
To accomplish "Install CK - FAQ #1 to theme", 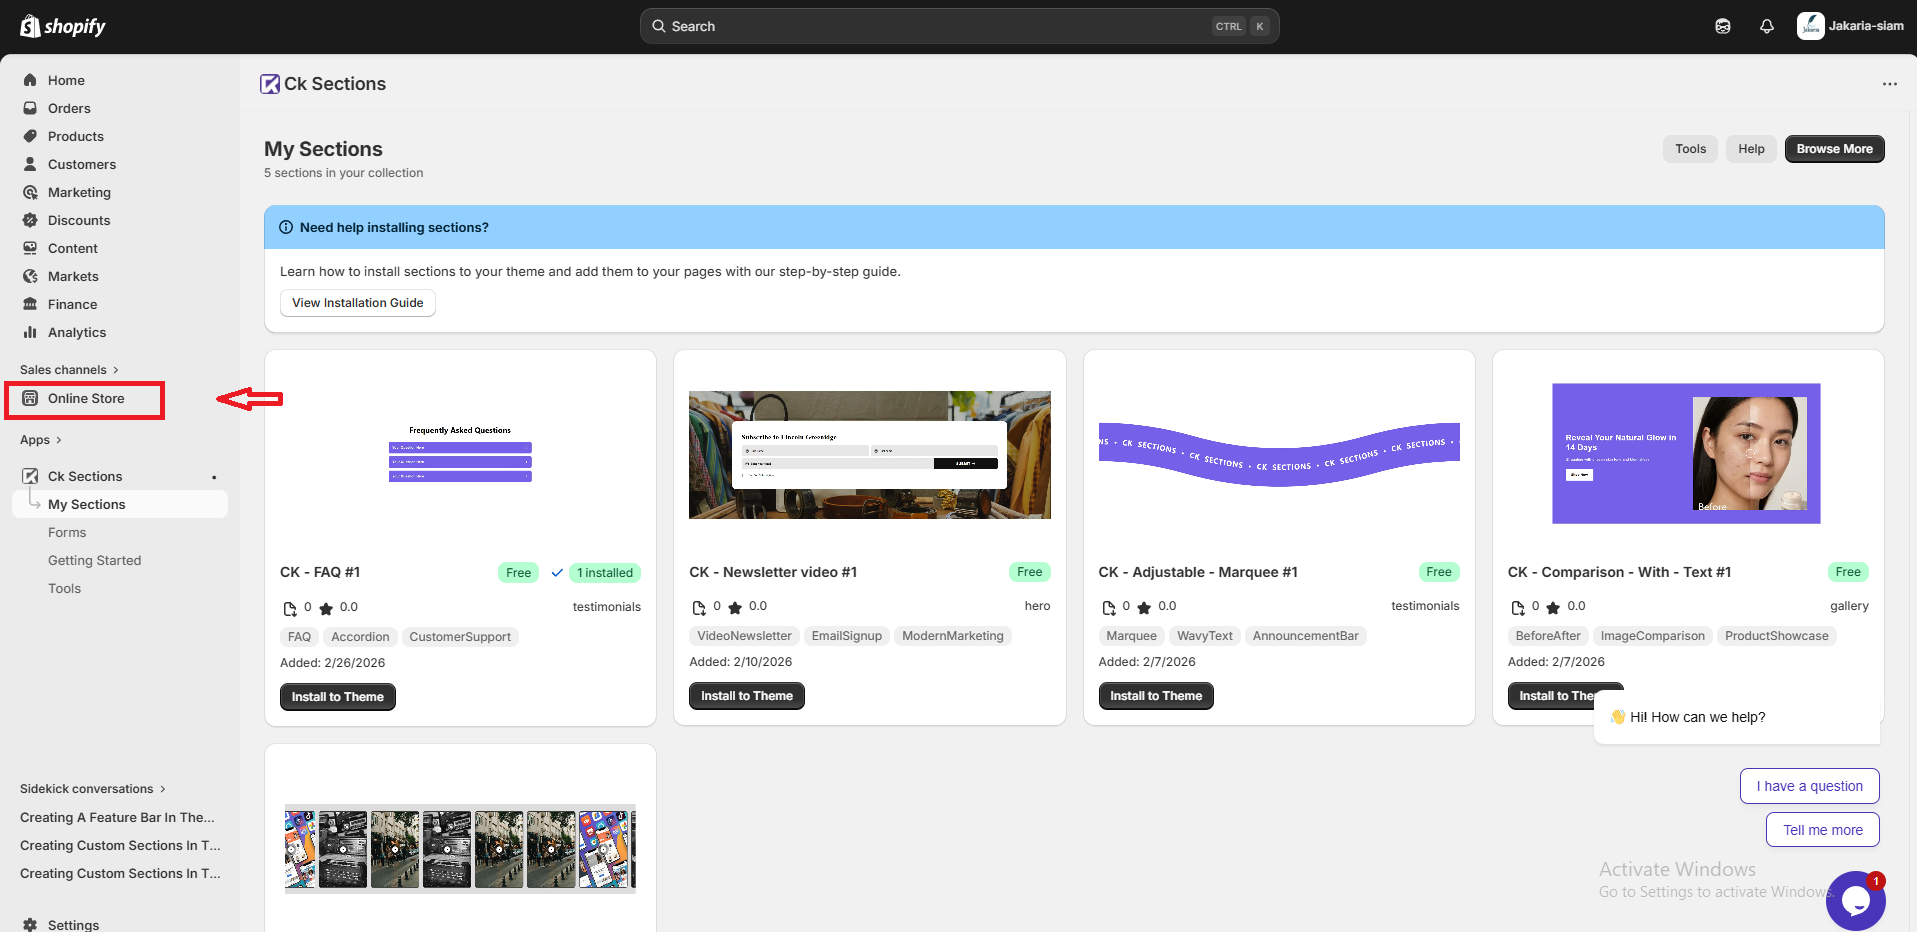I will 337,697.
